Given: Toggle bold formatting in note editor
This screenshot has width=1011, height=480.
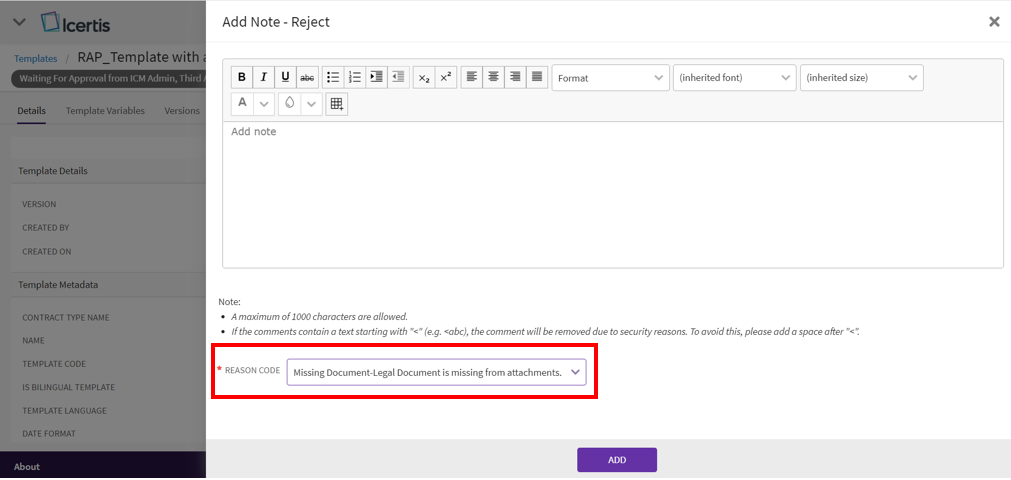Looking at the screenshot, I should [241, 78].
